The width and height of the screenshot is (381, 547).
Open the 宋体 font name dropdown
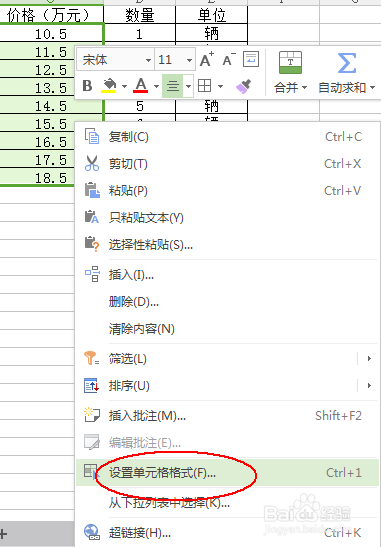(148, 60)
